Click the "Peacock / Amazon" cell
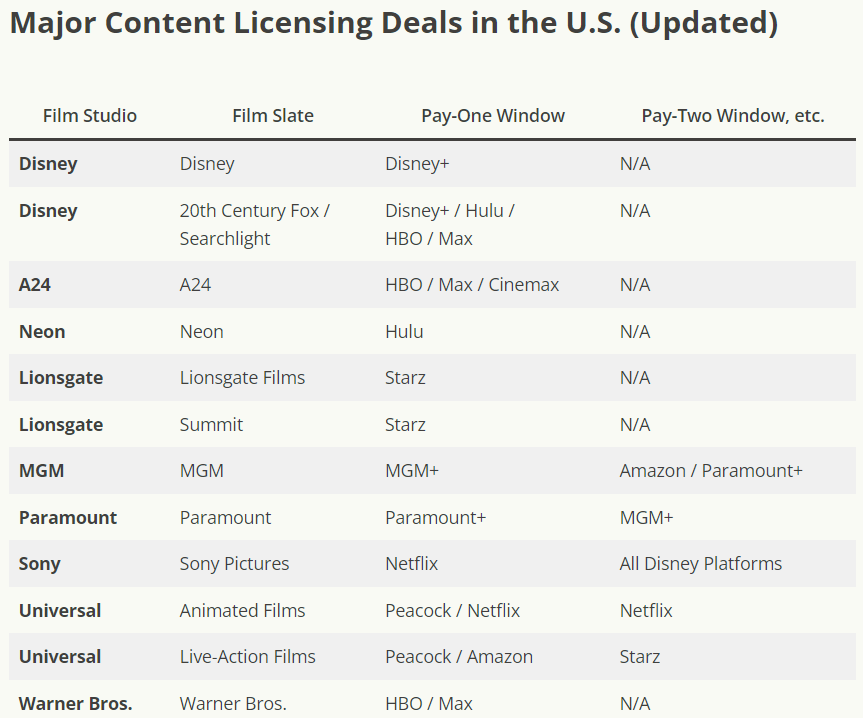This screenshot has width=863, height=718. click(x=459, y=657)
